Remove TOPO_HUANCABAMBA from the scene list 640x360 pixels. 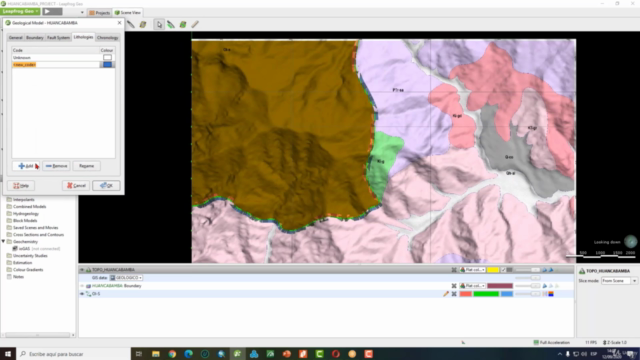click(454, 270)
